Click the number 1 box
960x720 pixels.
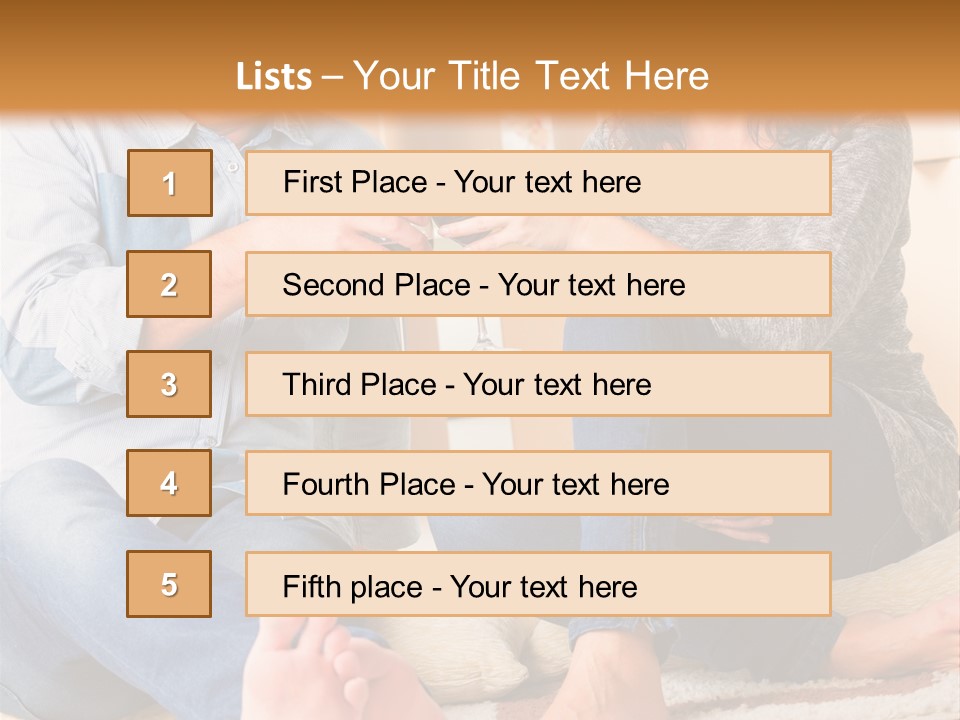pos(169,183)
